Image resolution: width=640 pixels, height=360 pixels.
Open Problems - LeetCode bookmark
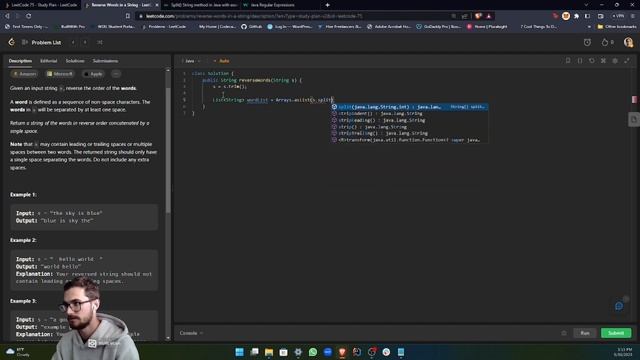tap(164, 27)
